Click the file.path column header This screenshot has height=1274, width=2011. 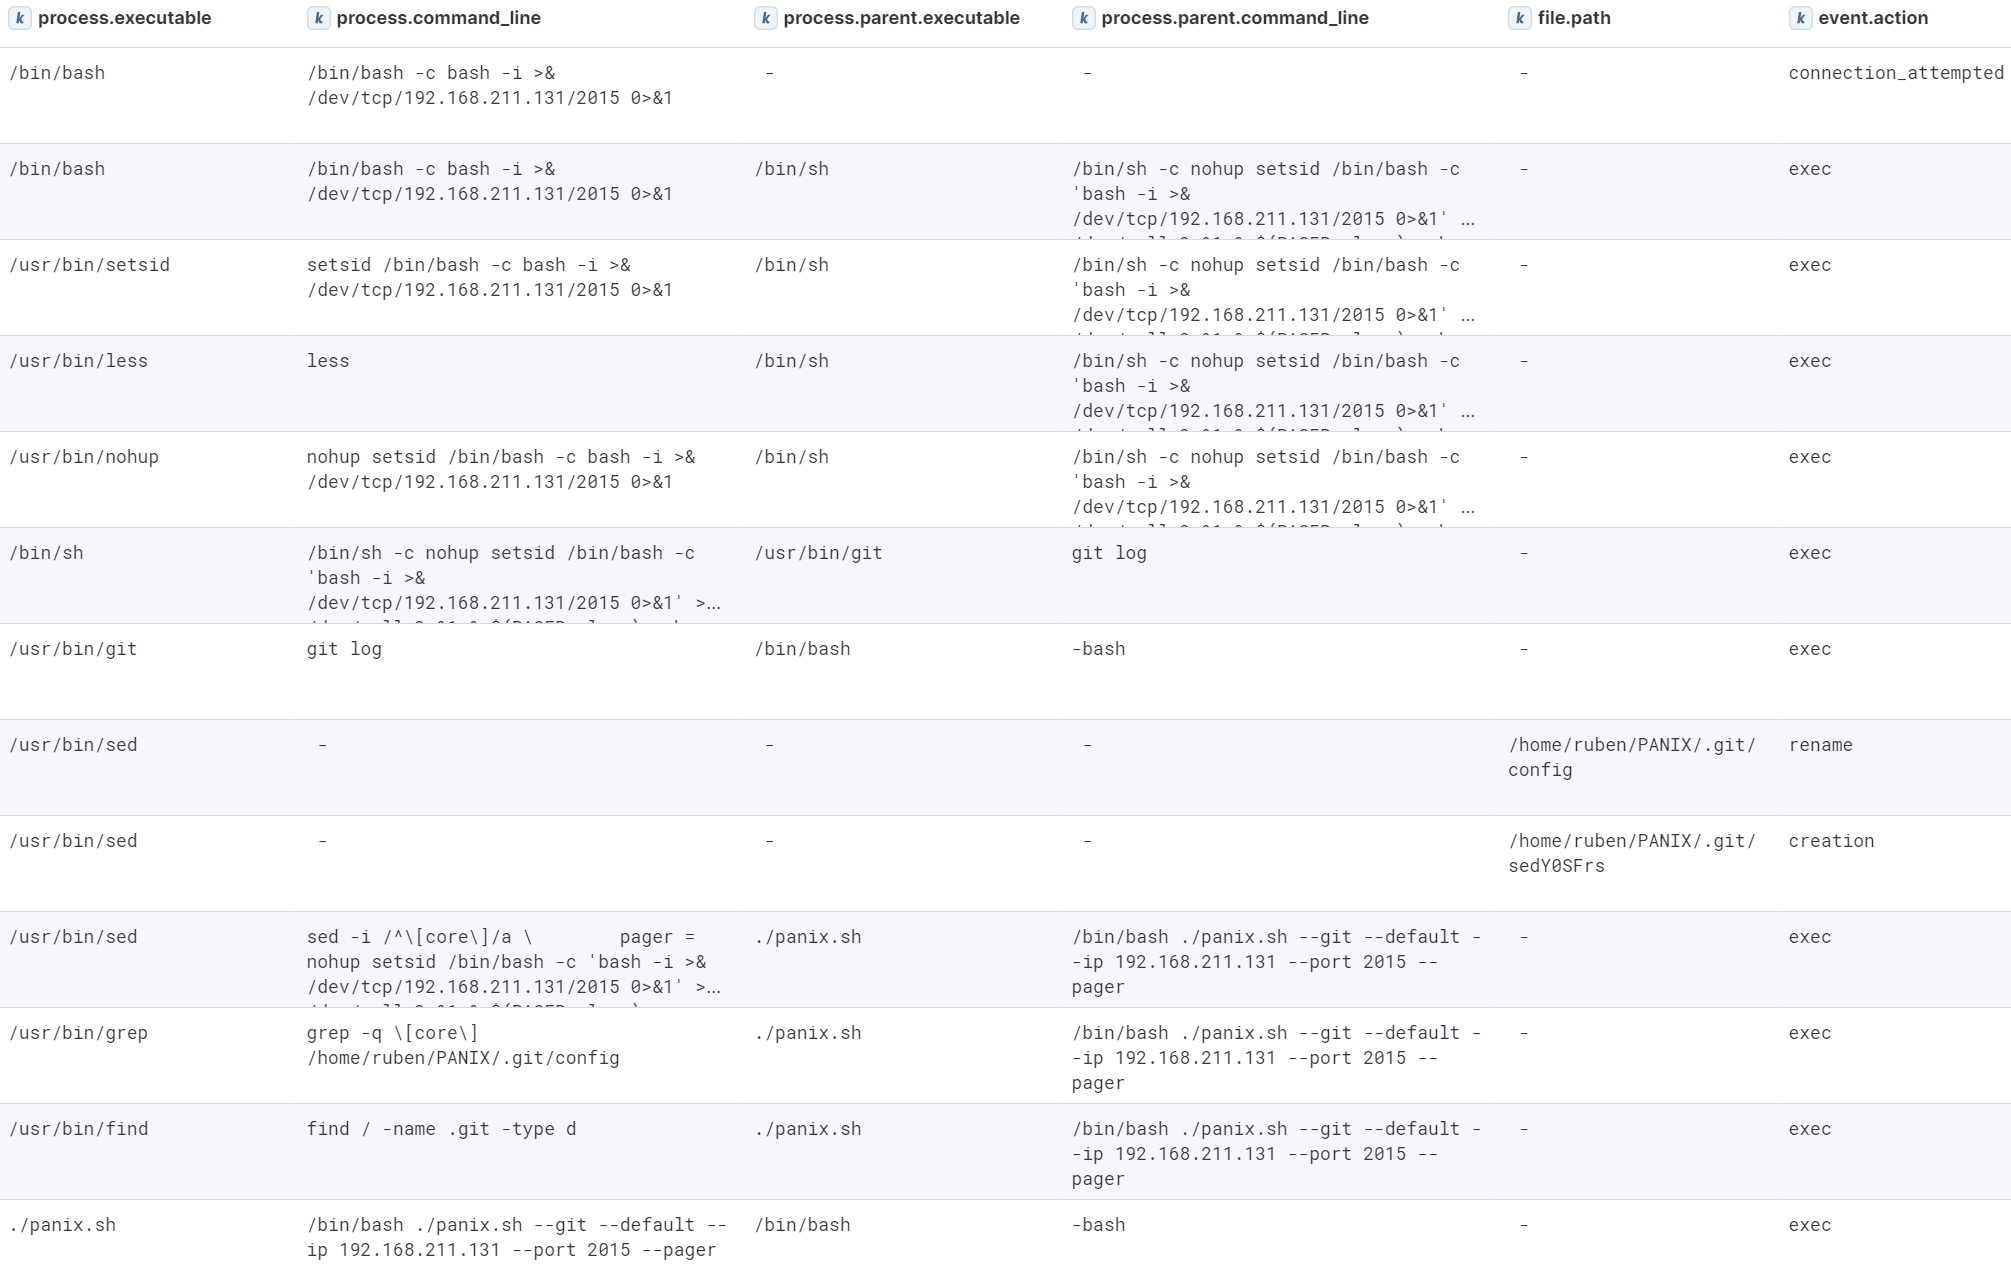click(1573, 18)
